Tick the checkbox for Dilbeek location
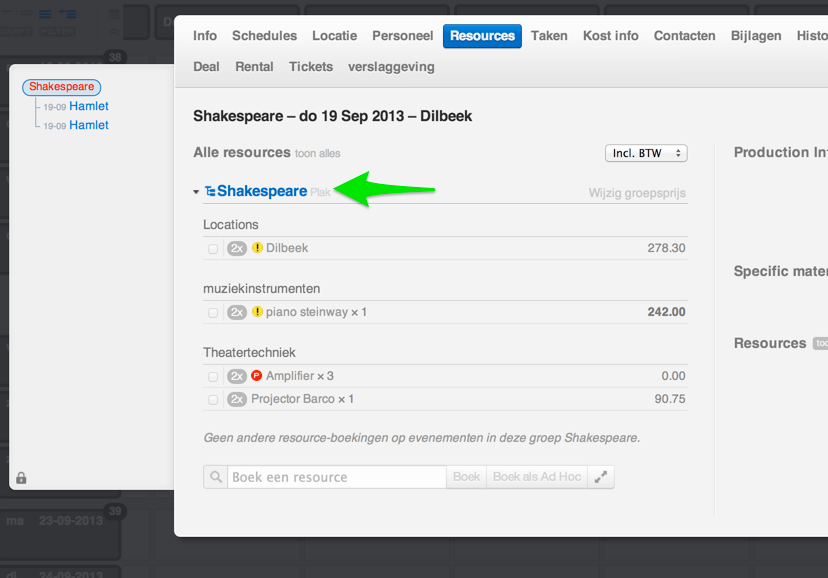This screenshot has height=578, width=828. click(x=213, y=249)
